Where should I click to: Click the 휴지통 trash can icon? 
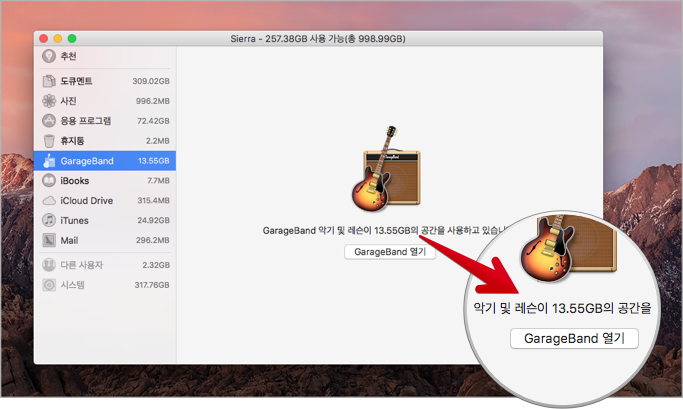coord(49,141)
